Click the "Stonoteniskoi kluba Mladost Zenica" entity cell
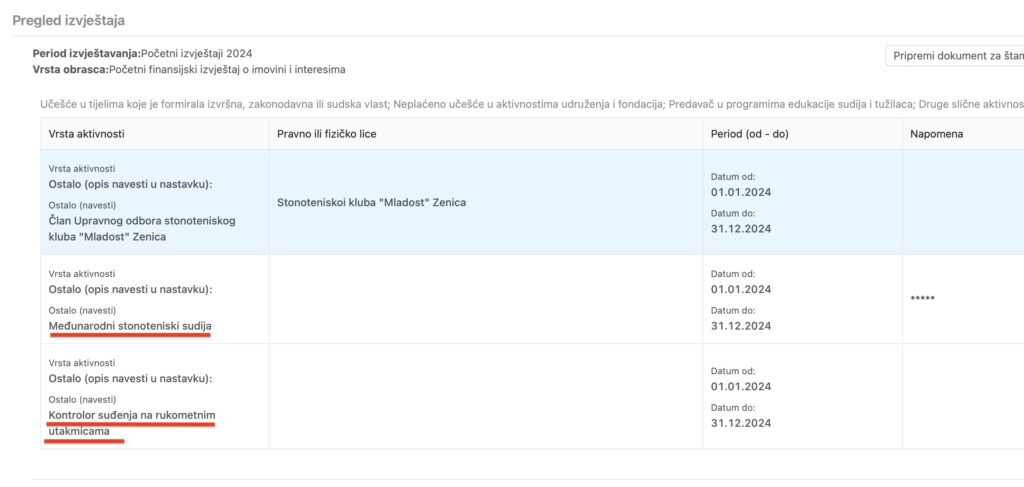Viewport: 1024px width, 487px height. 371,202
